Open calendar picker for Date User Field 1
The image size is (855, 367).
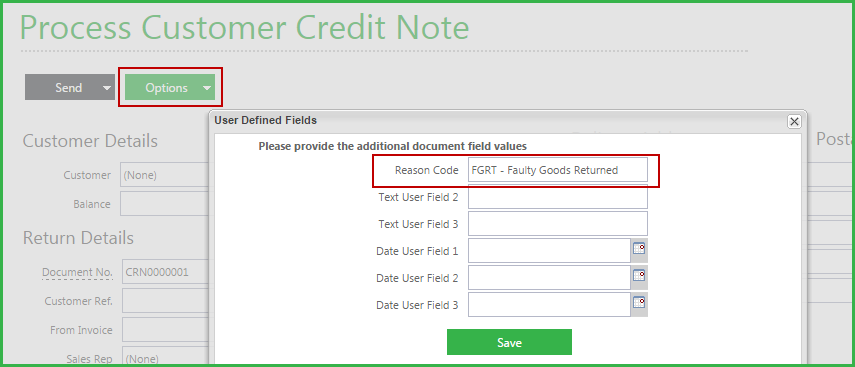pyautogui.click(x=639, y=250)
